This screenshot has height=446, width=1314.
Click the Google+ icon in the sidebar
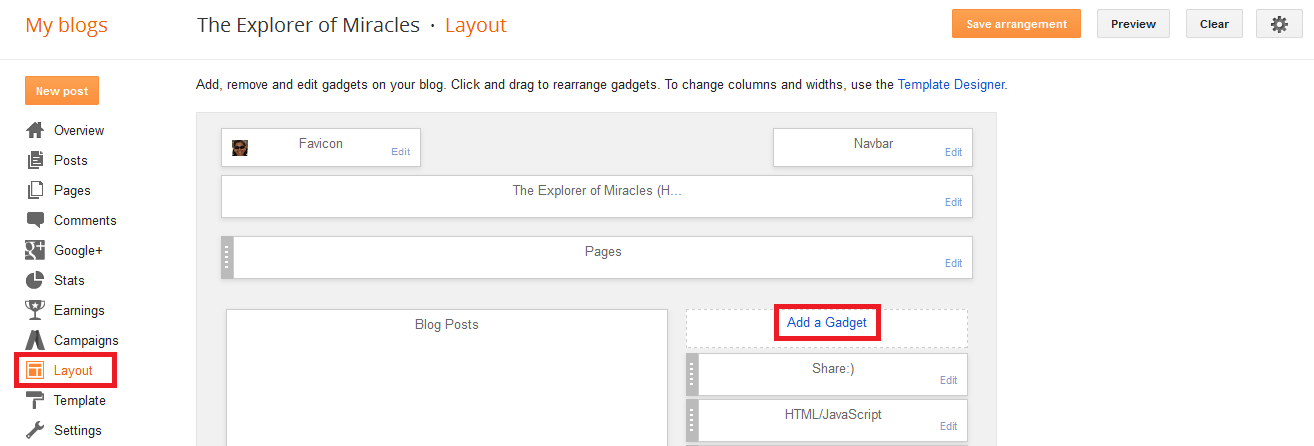(35, 250)
